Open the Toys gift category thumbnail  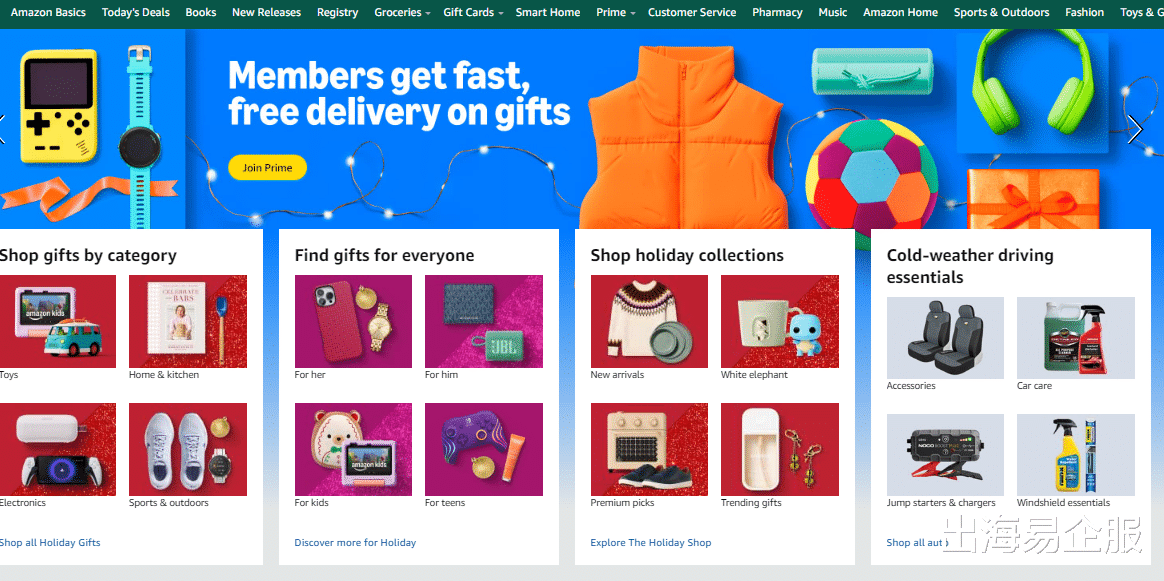click(57, 321)
